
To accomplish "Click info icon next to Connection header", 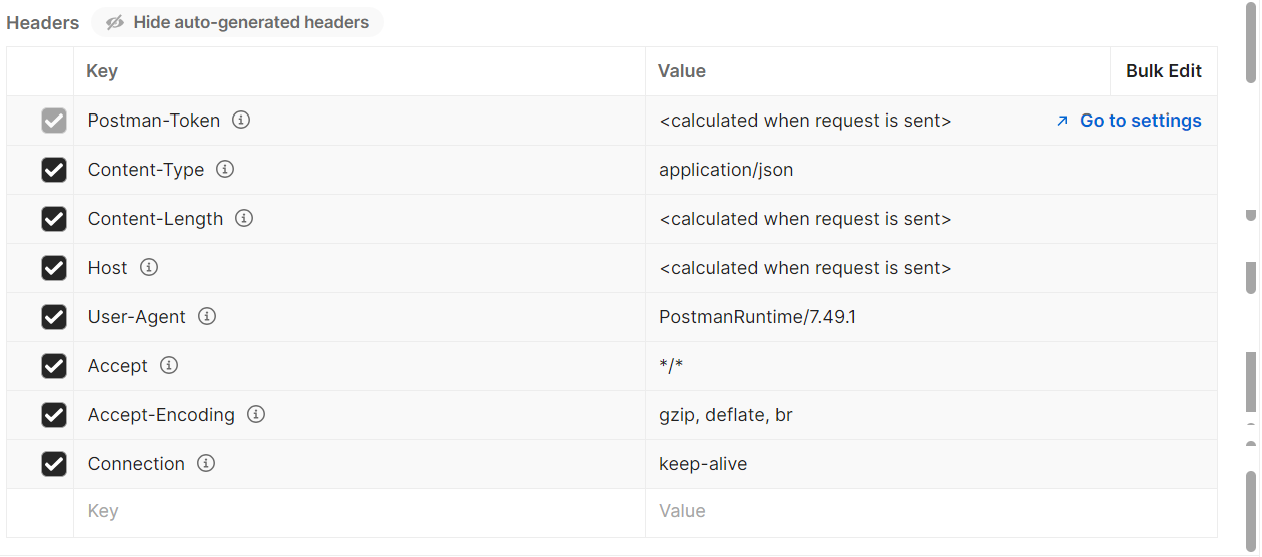I will [206, 463].
